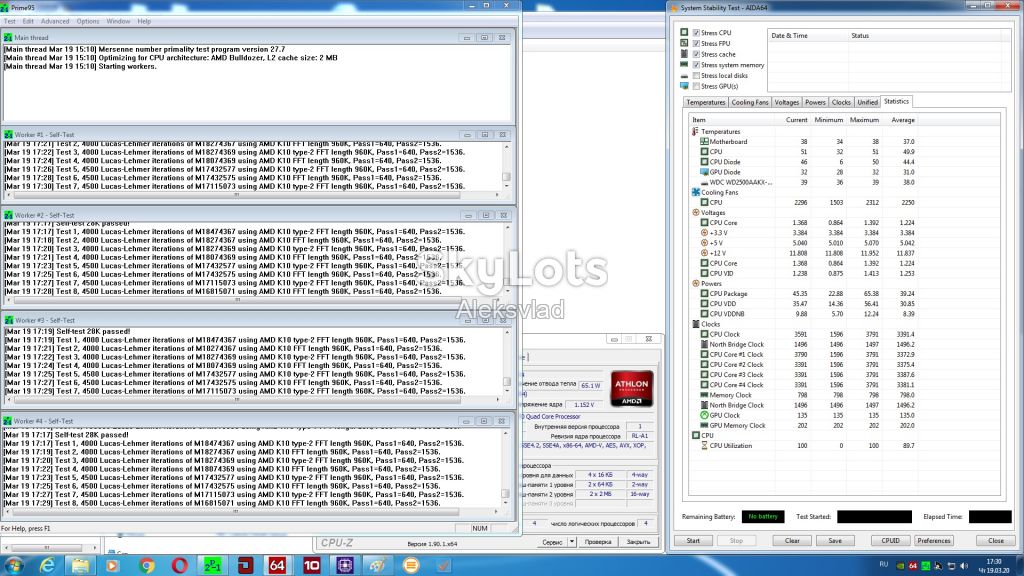The height and width of the screenshot is (576, 1024).
Task: Click the Проверка button in CPU-Z
Action: point(598,541)
